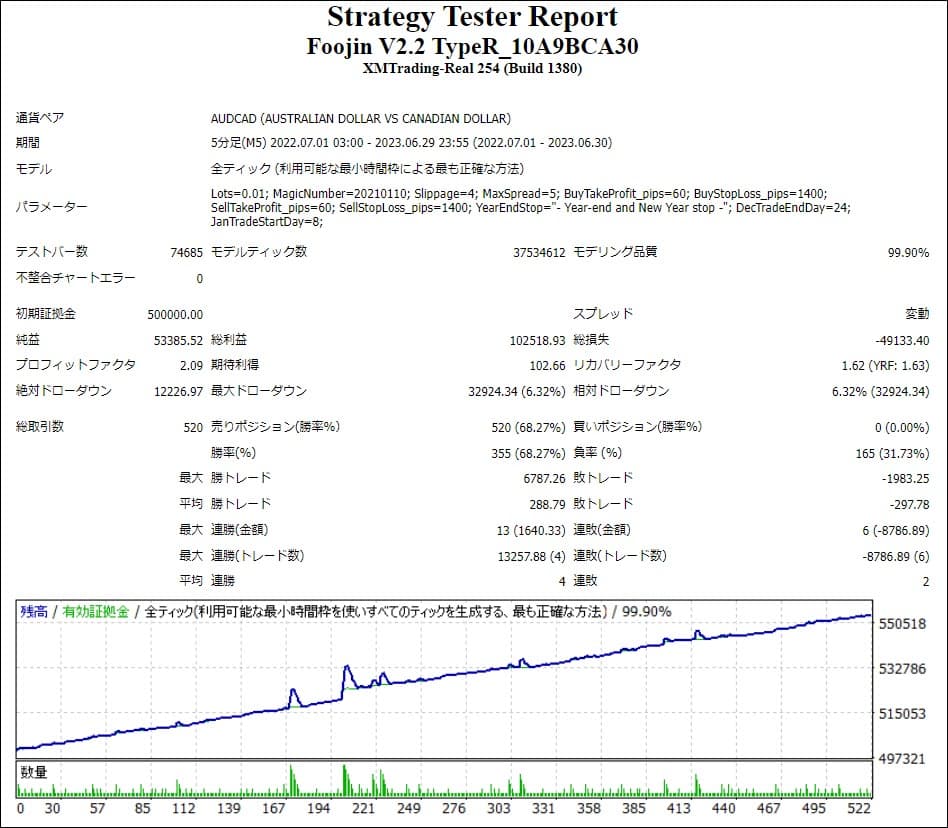The image size is (948, 828).
Task: Click the 数量 volume panel label
Action: [33, 772]
